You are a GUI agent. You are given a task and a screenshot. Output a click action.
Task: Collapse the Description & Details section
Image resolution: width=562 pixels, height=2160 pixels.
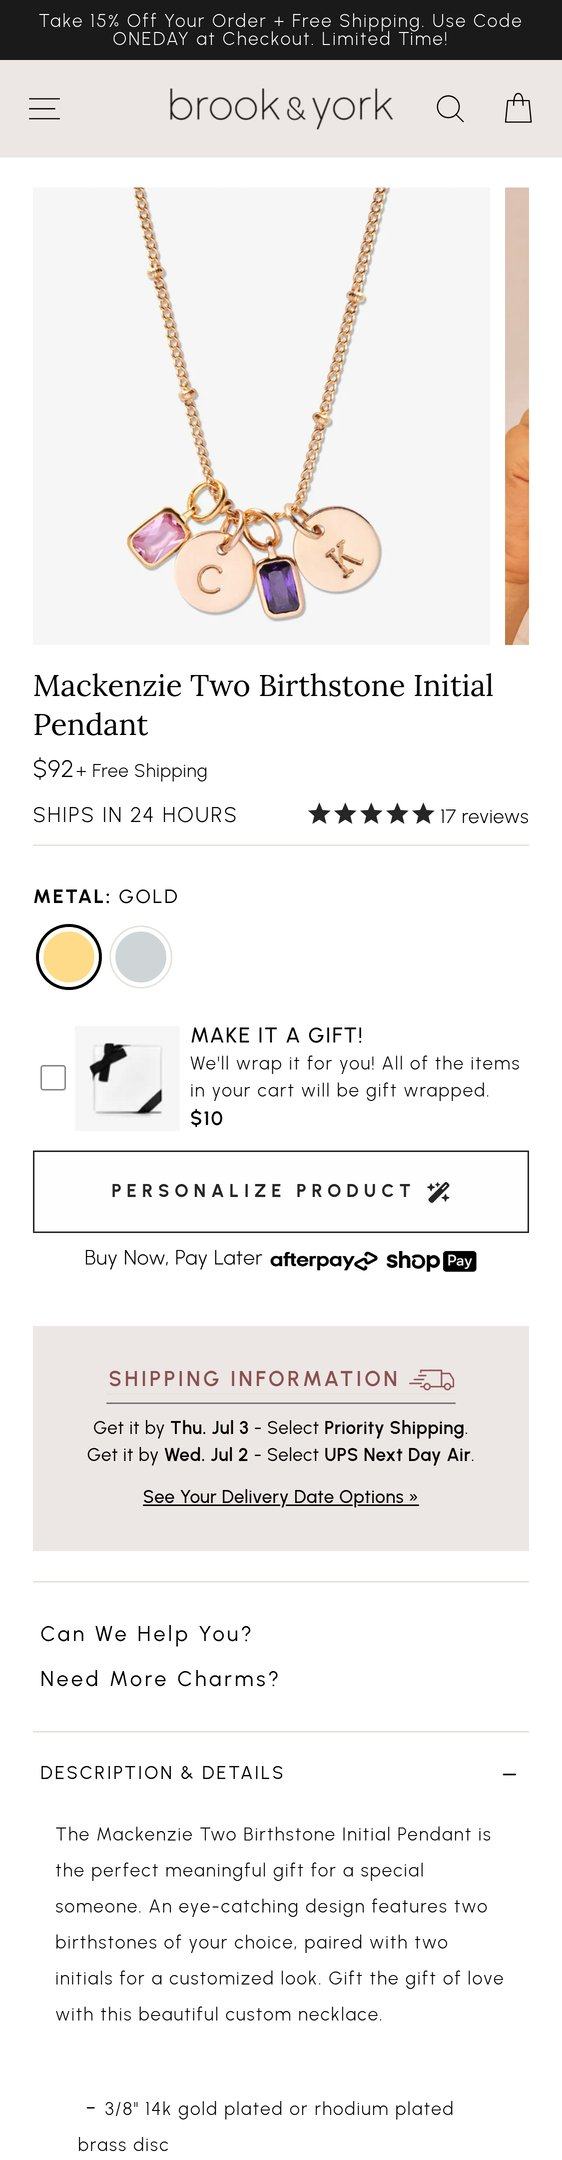tap(510, 1773)
